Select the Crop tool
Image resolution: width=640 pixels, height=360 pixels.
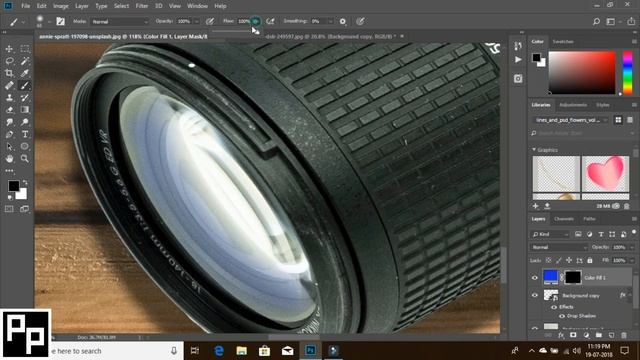(x=9, y=73)
